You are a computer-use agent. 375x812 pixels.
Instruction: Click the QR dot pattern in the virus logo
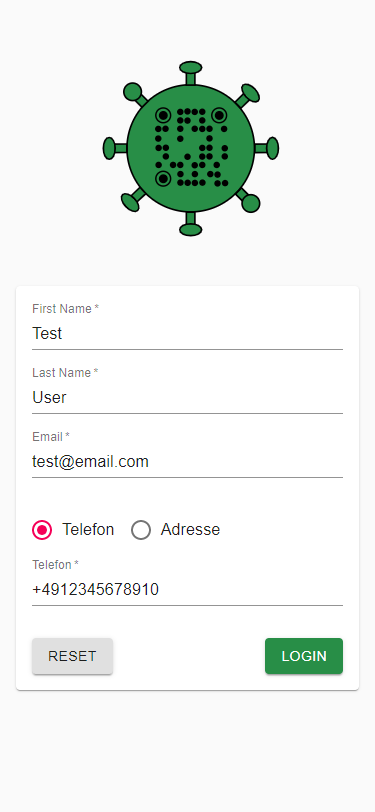pyautogui.click(x=191, y=147)
